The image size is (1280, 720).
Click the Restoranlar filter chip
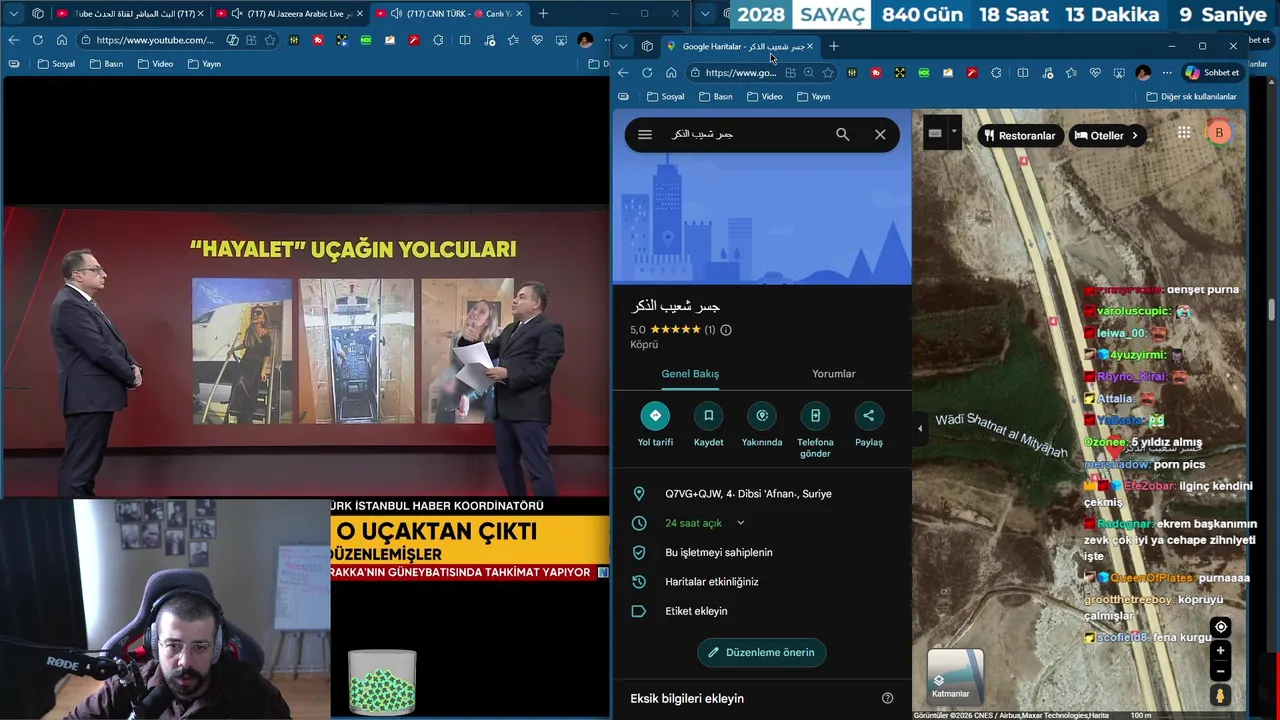coord(1019,135)
